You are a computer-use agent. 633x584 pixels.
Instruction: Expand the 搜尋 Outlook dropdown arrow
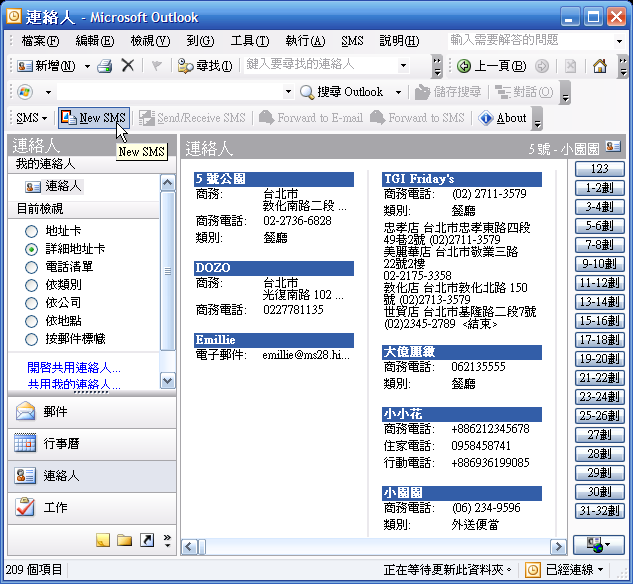[x=398, y=92]
